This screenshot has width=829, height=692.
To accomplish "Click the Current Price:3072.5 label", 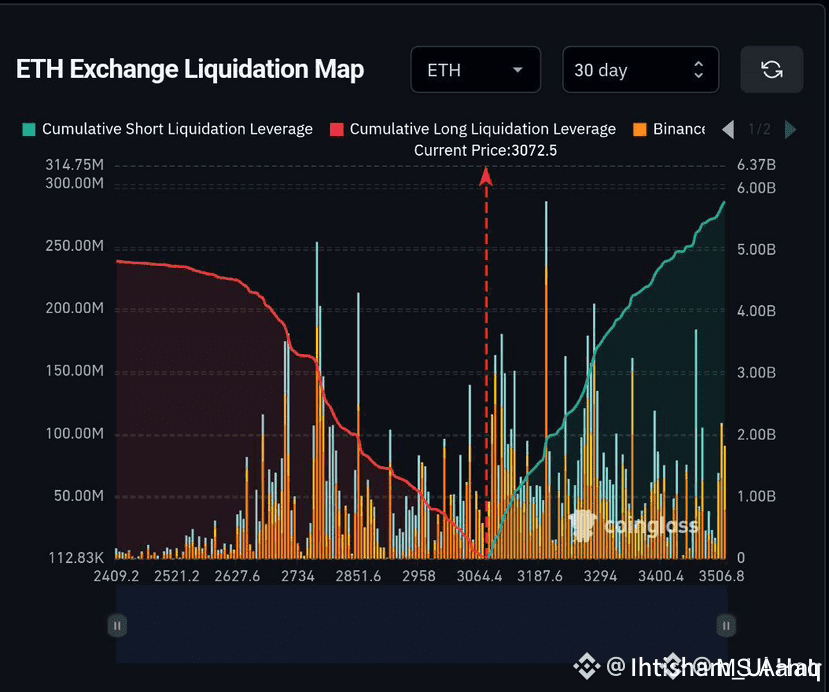I will [485, 151].
